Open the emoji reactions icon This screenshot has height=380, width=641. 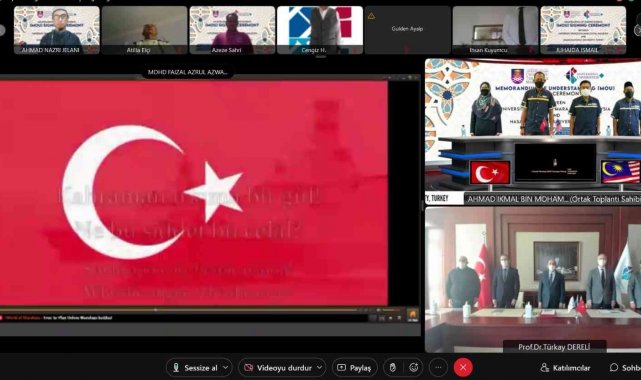[x=414, y=368]
